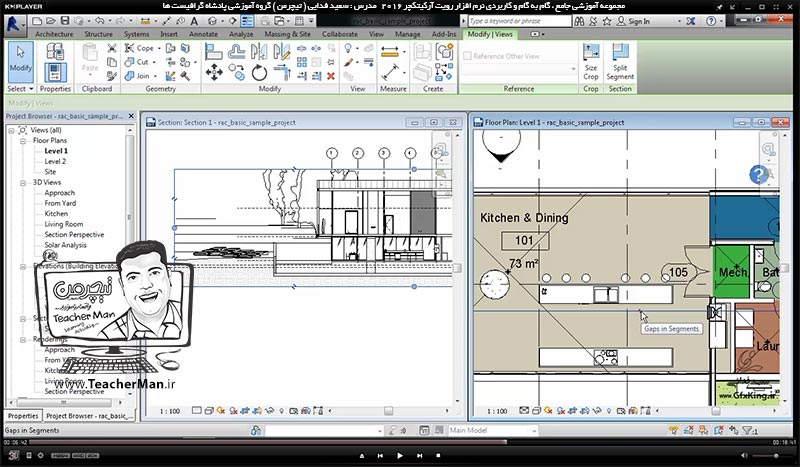Image resolution: width=800 pixels, height=467 pixels.
Task: Select the Offset tool in Modify panel
Action: (x=236, y=52)
